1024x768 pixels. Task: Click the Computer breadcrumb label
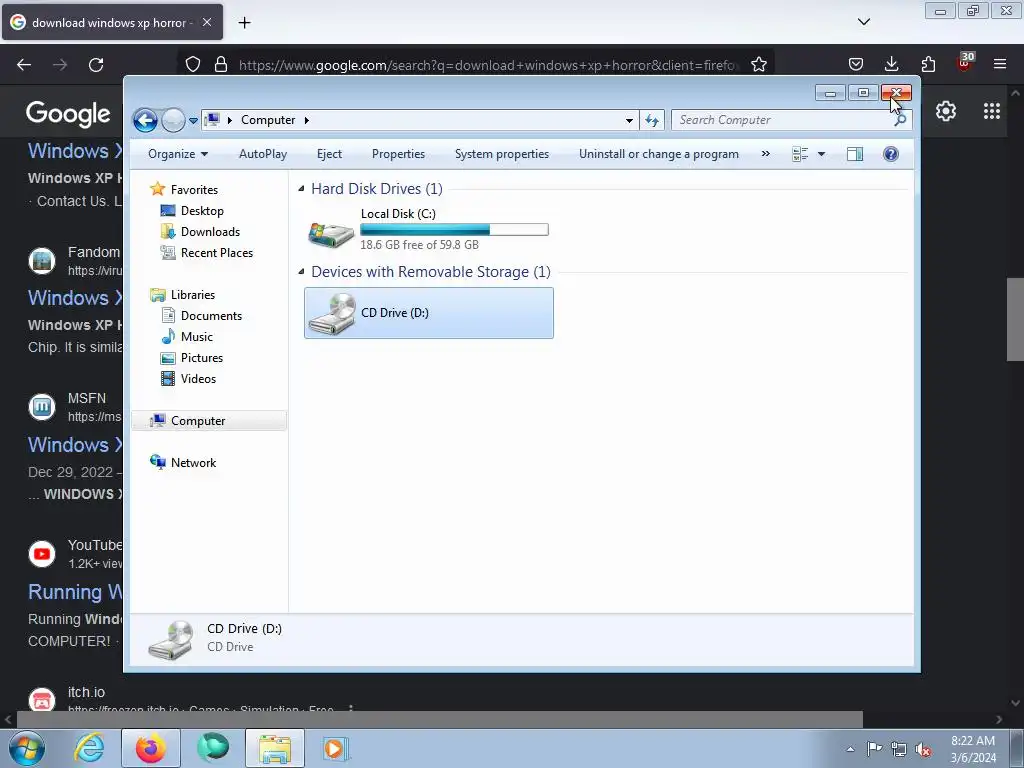[268, 120]
